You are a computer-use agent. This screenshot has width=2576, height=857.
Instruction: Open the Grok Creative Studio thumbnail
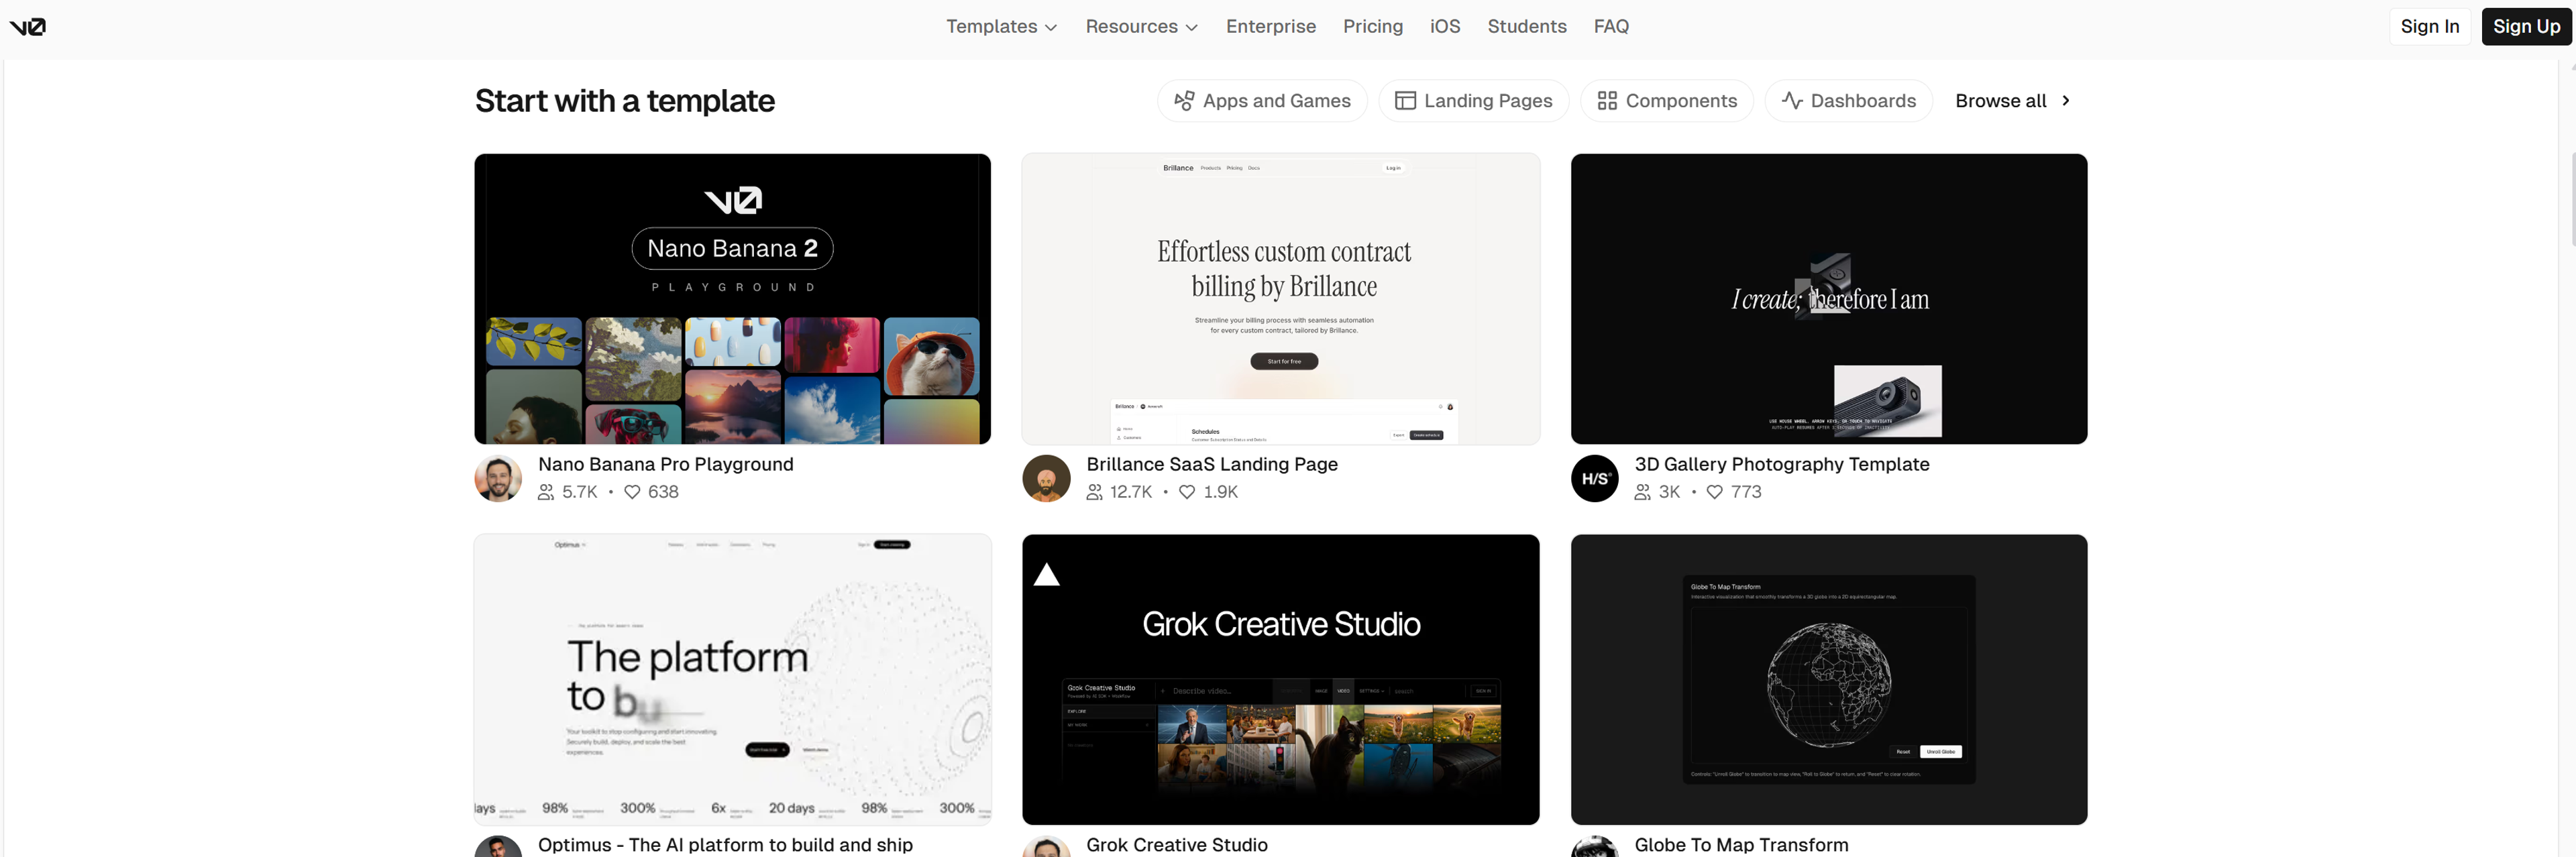coord(1280,679)
